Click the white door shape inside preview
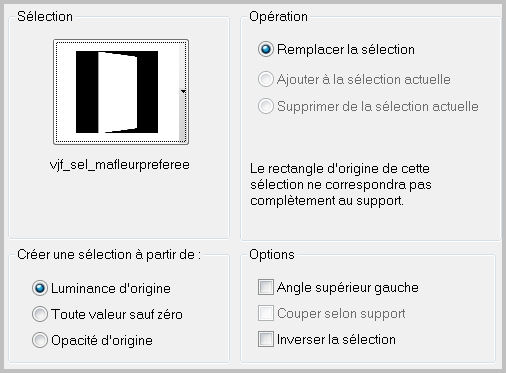Image resolution: width=506 pixels, height=373 pixels. [x=117, y=92]
